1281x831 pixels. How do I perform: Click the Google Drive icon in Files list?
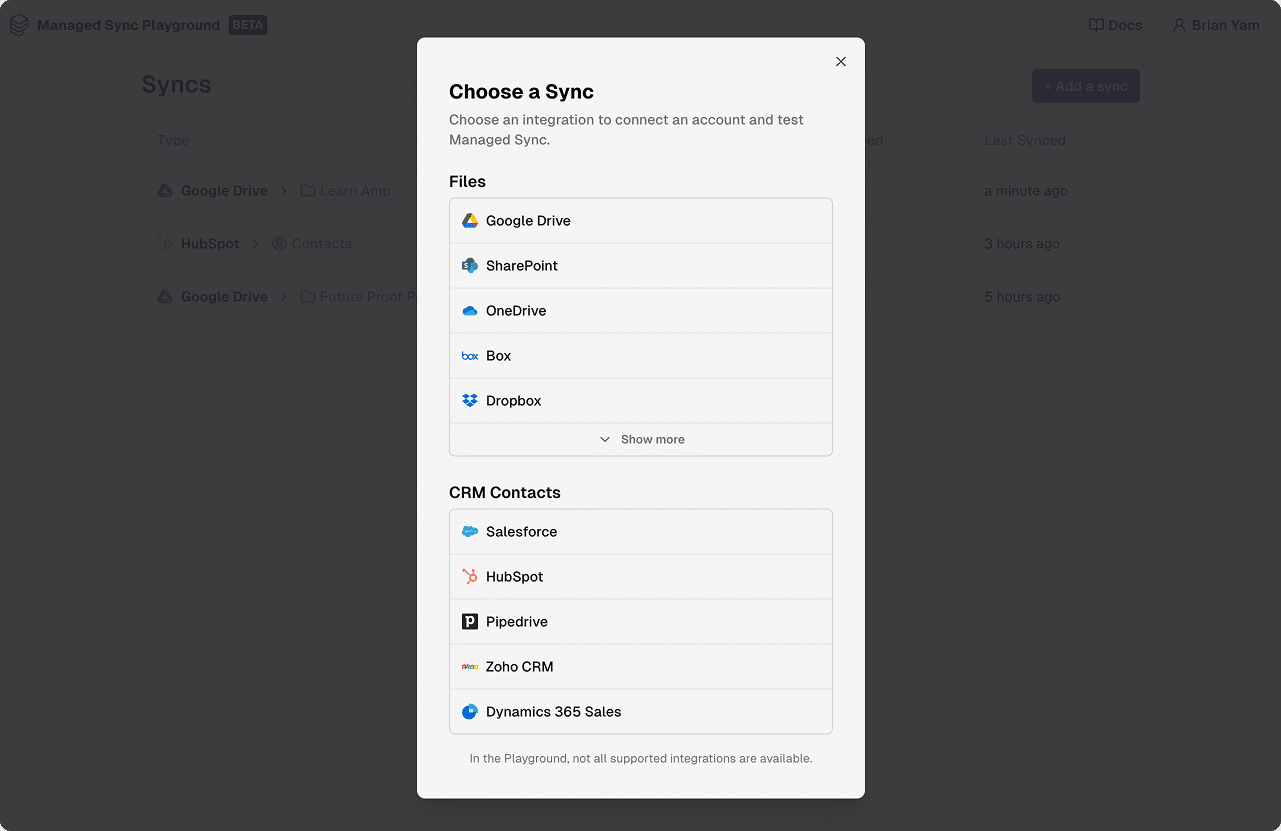(470, 221)
